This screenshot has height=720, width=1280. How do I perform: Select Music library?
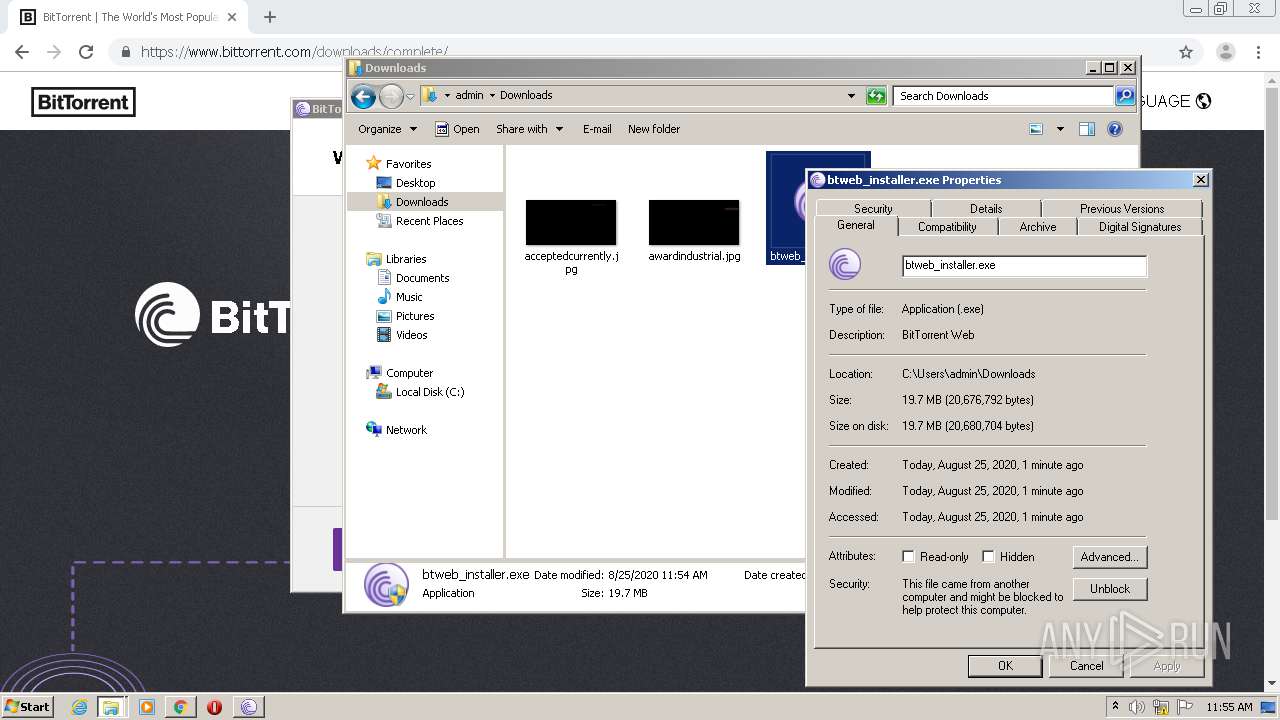[409, 297]
